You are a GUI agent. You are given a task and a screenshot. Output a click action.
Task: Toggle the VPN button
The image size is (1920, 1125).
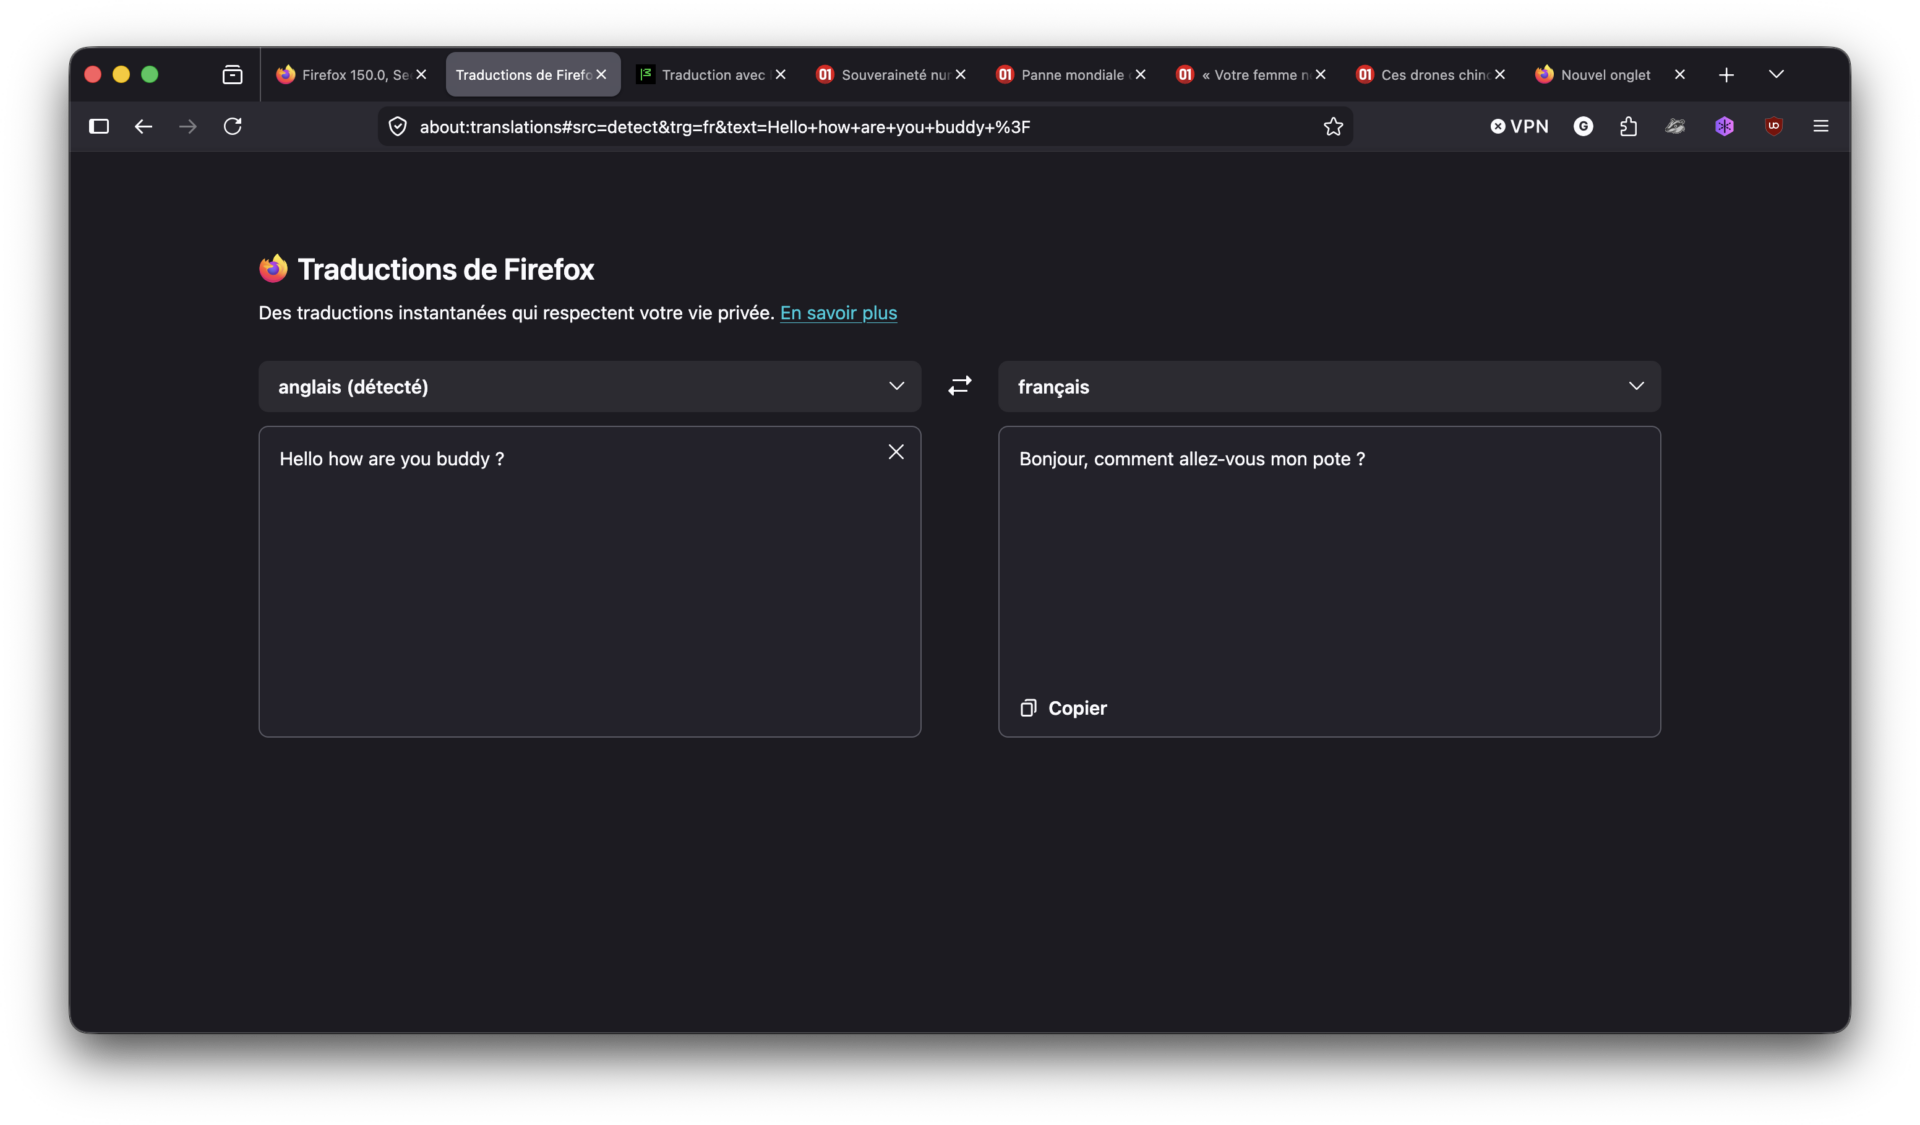(x=1519, y=127)
